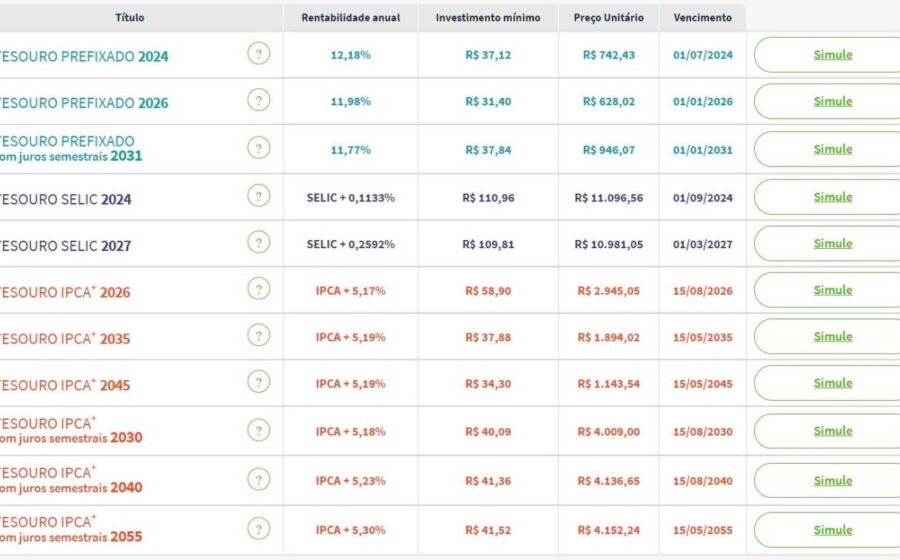The image size is (900, 560).
Task: Select the R$ 37,12 minimum investment
Action: (488, 55)
